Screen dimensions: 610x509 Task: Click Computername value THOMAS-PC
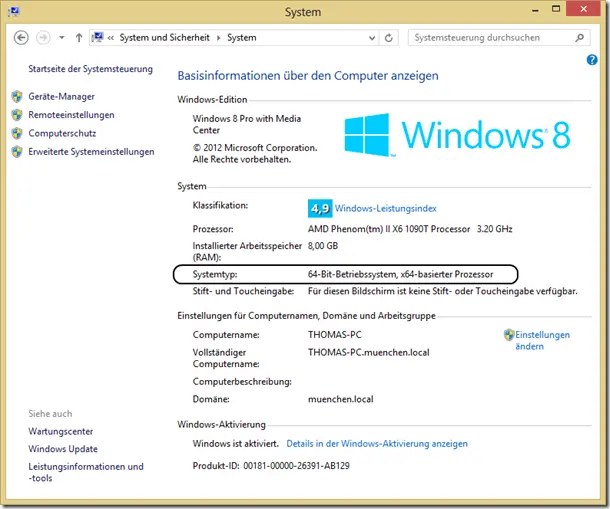click(x=335, y=335)
